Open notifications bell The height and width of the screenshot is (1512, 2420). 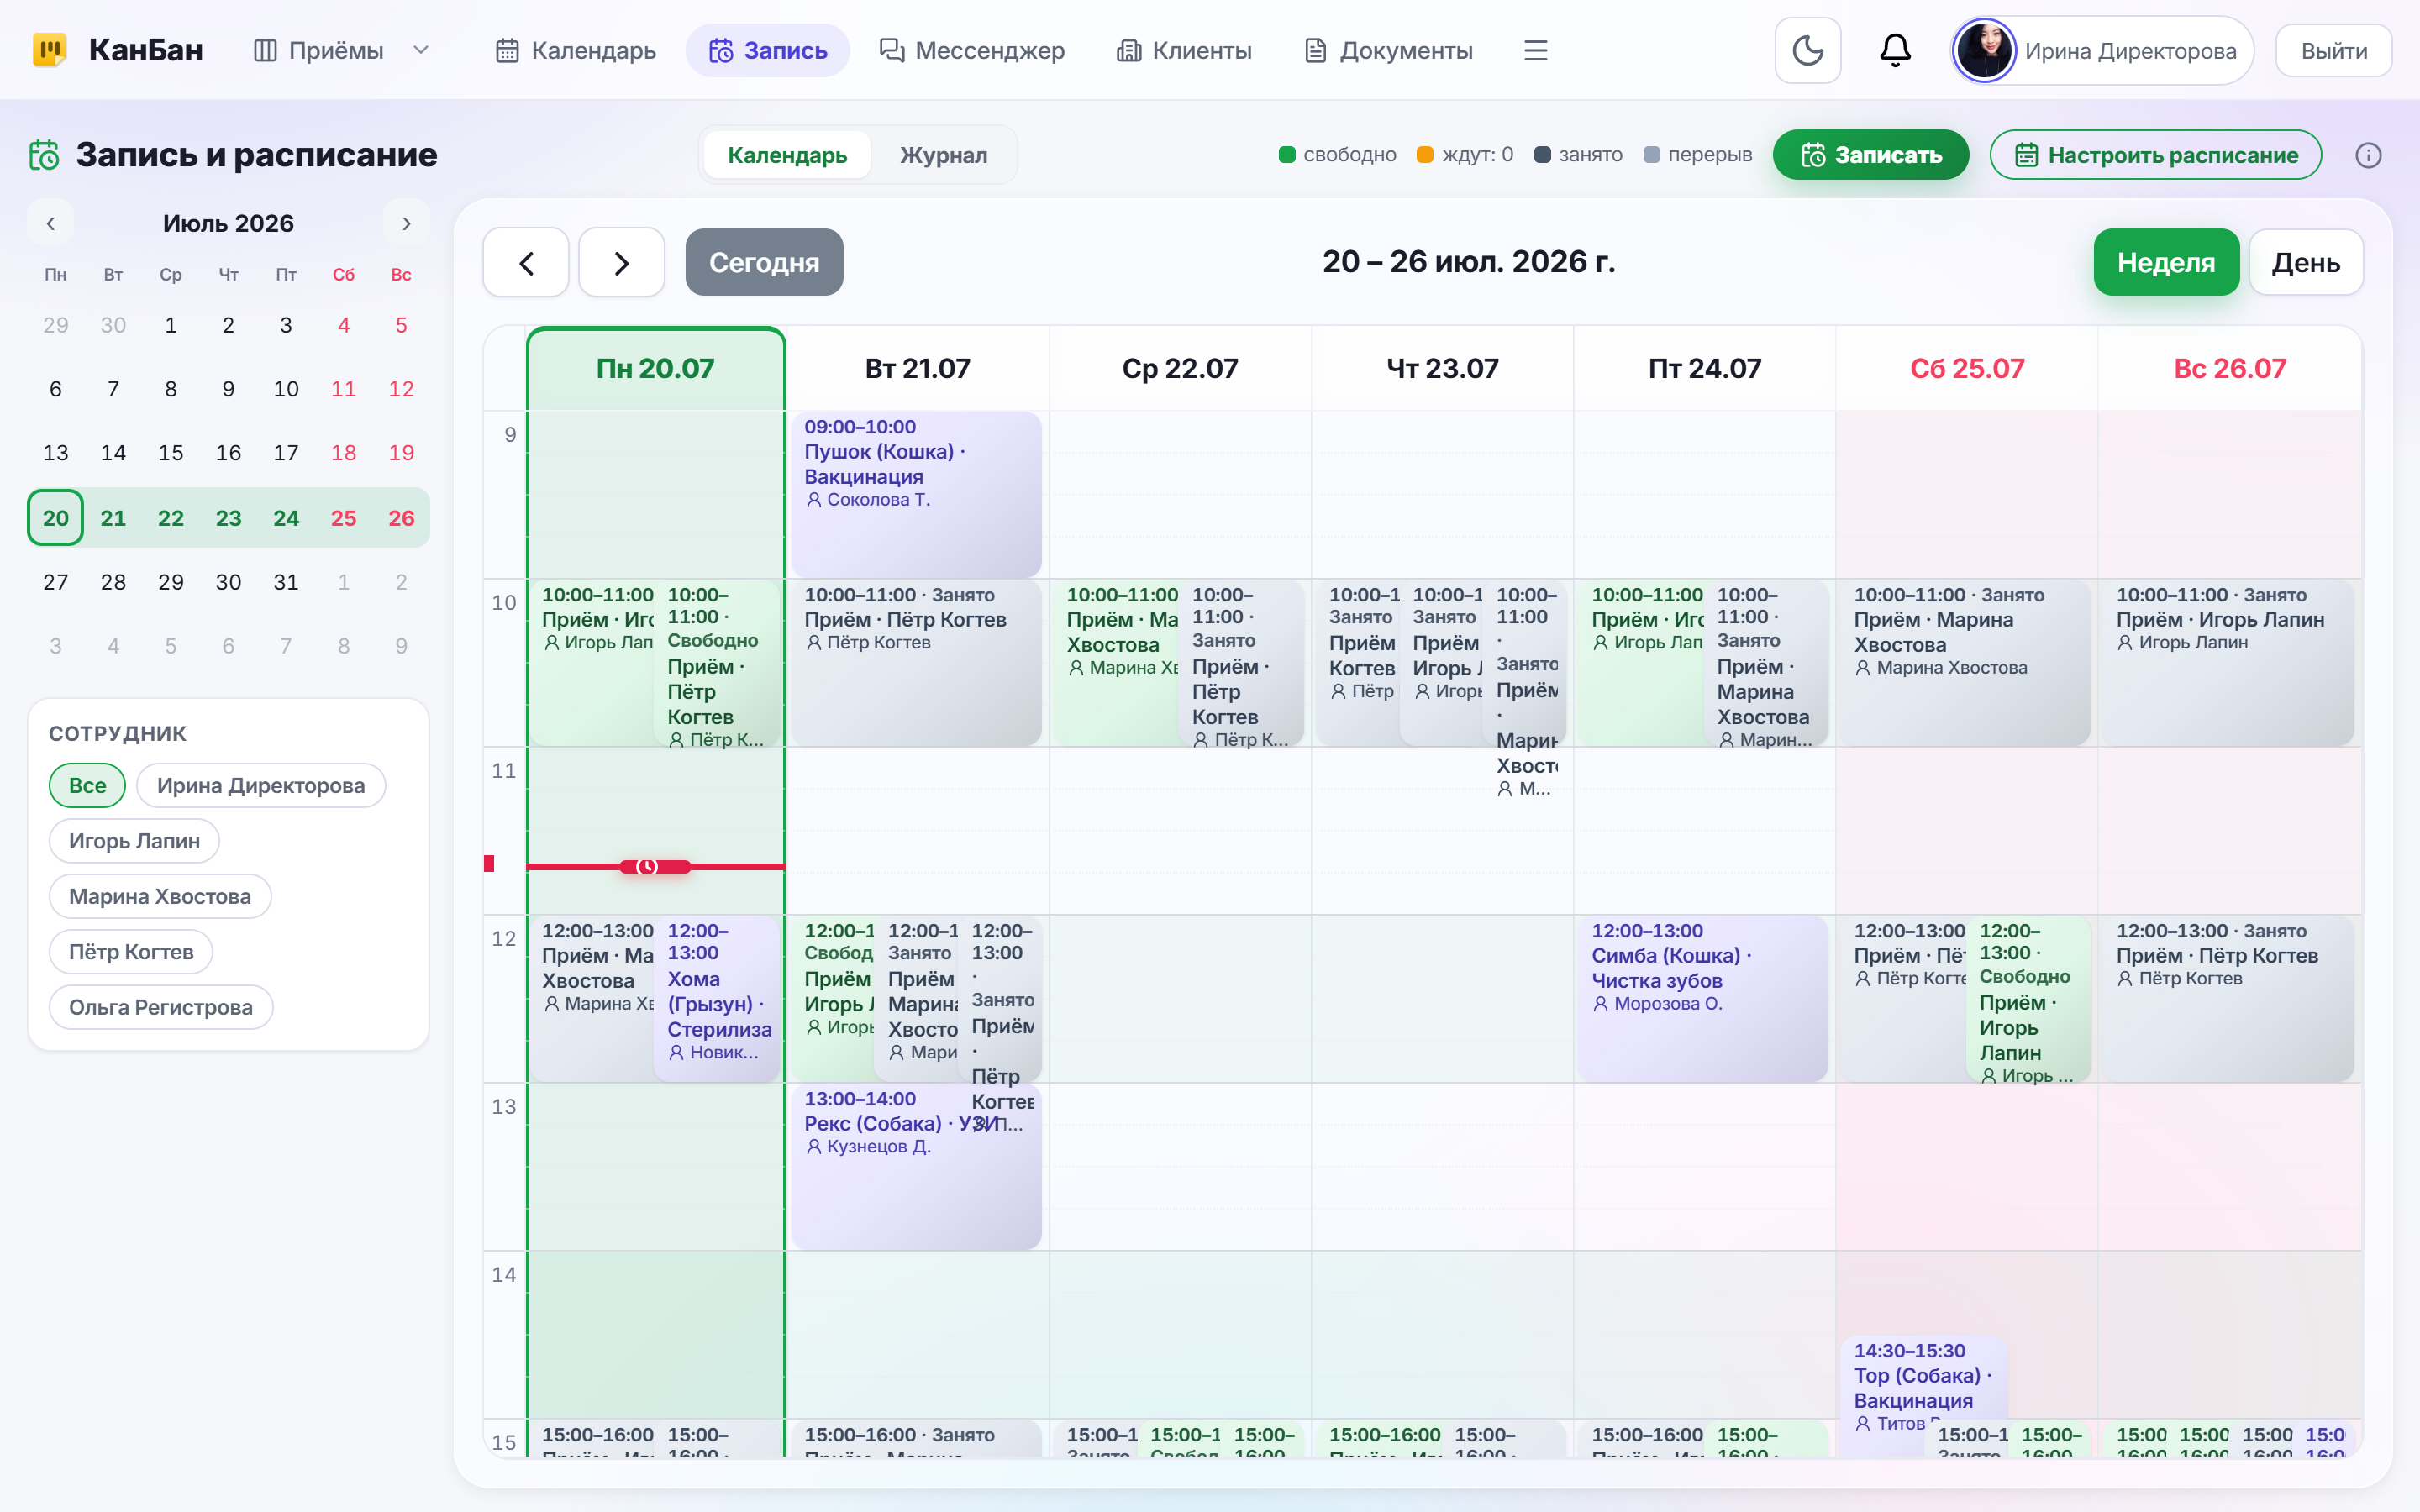(1894, 50)
